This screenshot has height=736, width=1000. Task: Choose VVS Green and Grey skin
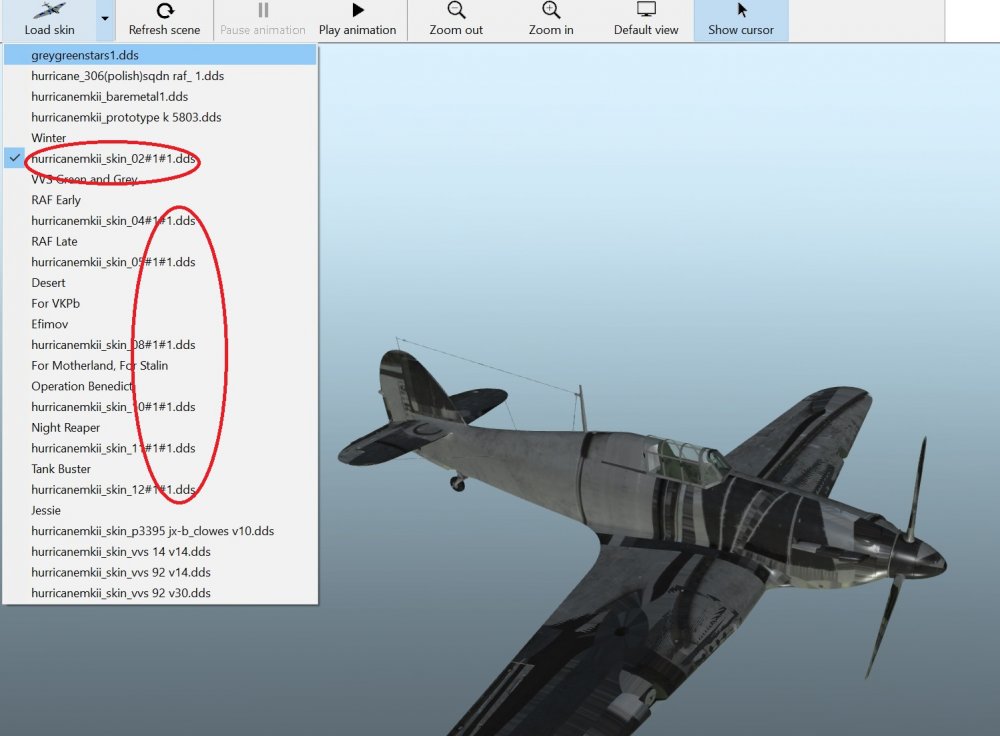pyautogui.click(x=160, y=180)
